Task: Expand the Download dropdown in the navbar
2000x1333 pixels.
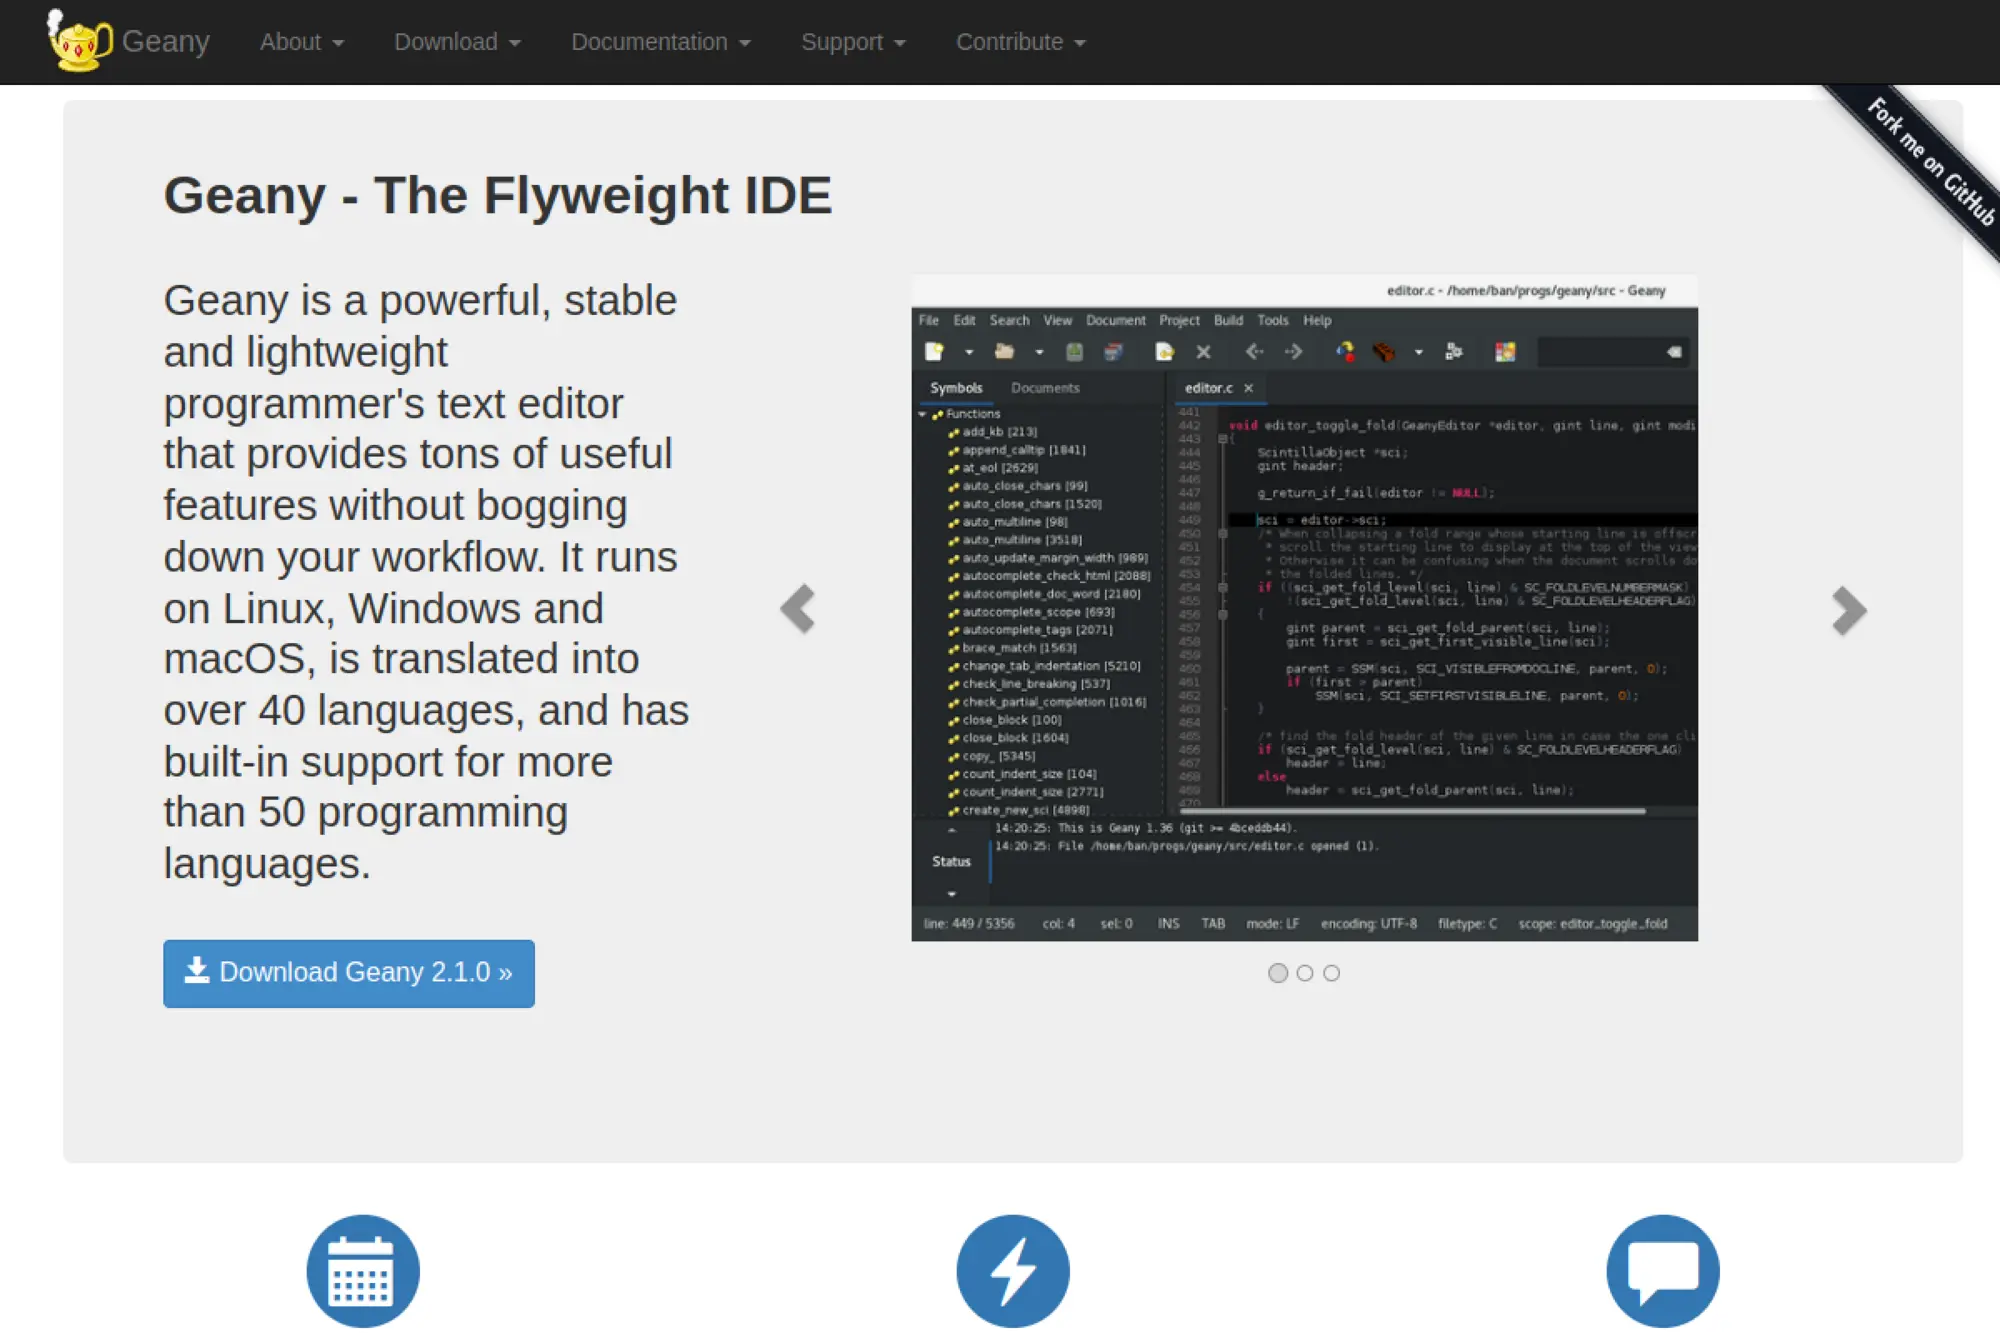Action: (x=457, y=42)
